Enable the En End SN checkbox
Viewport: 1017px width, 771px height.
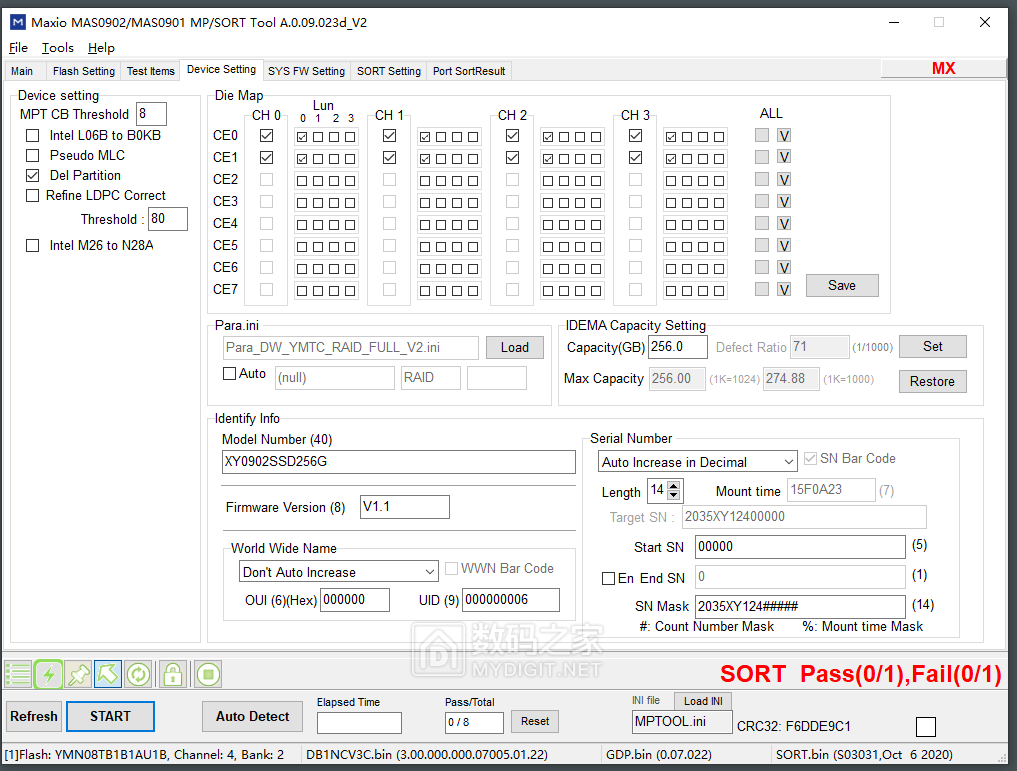pos(608,578)
